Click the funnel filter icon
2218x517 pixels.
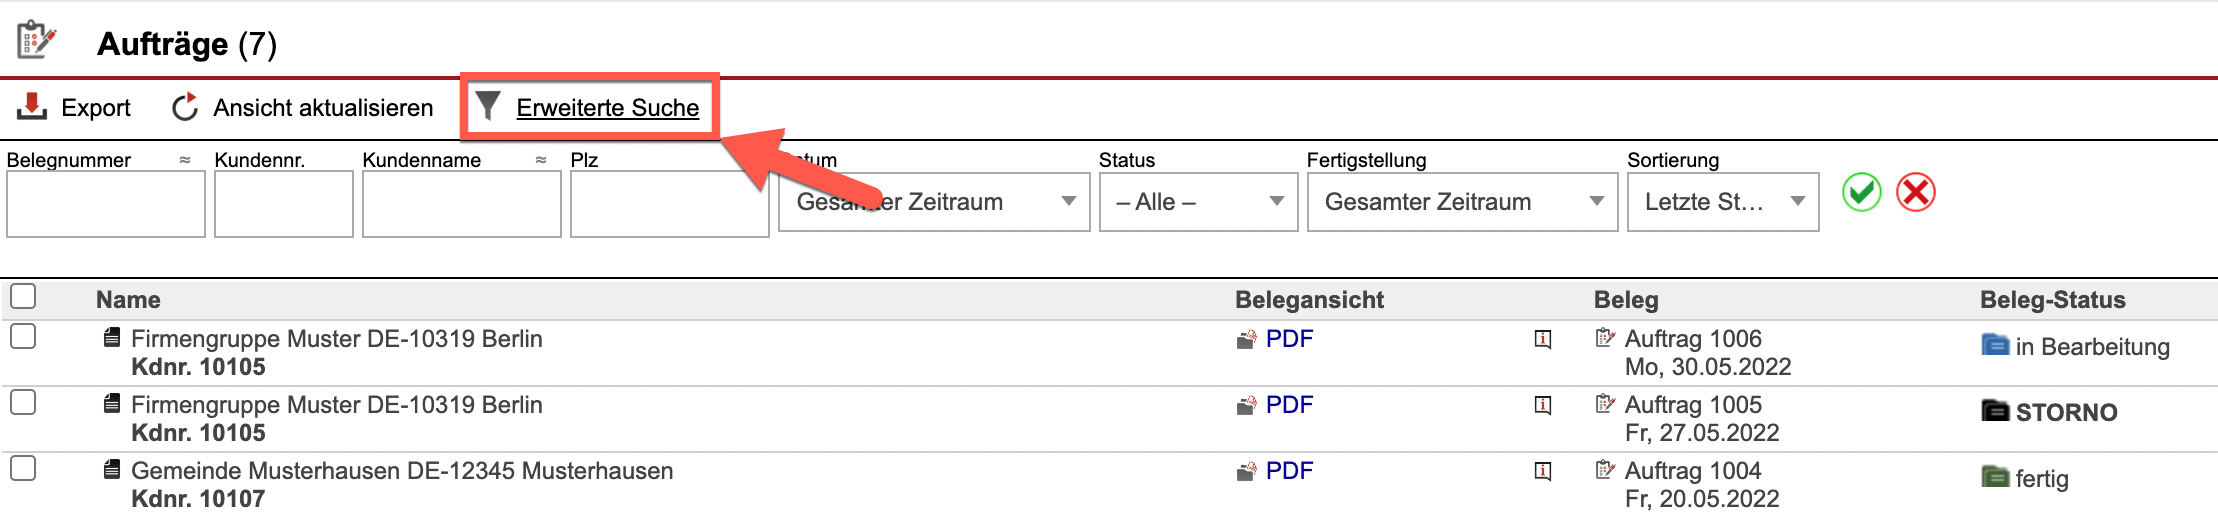(x=487, y=105)
